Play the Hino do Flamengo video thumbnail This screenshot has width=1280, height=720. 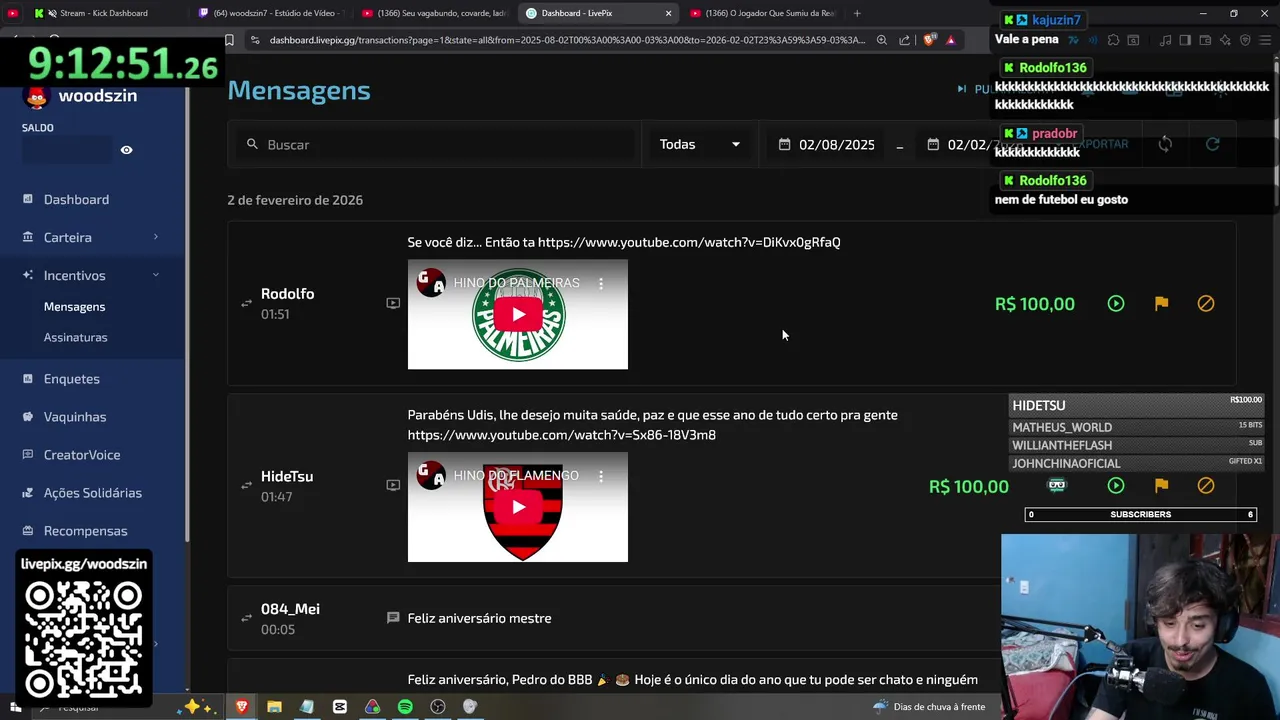coord(518,507)
